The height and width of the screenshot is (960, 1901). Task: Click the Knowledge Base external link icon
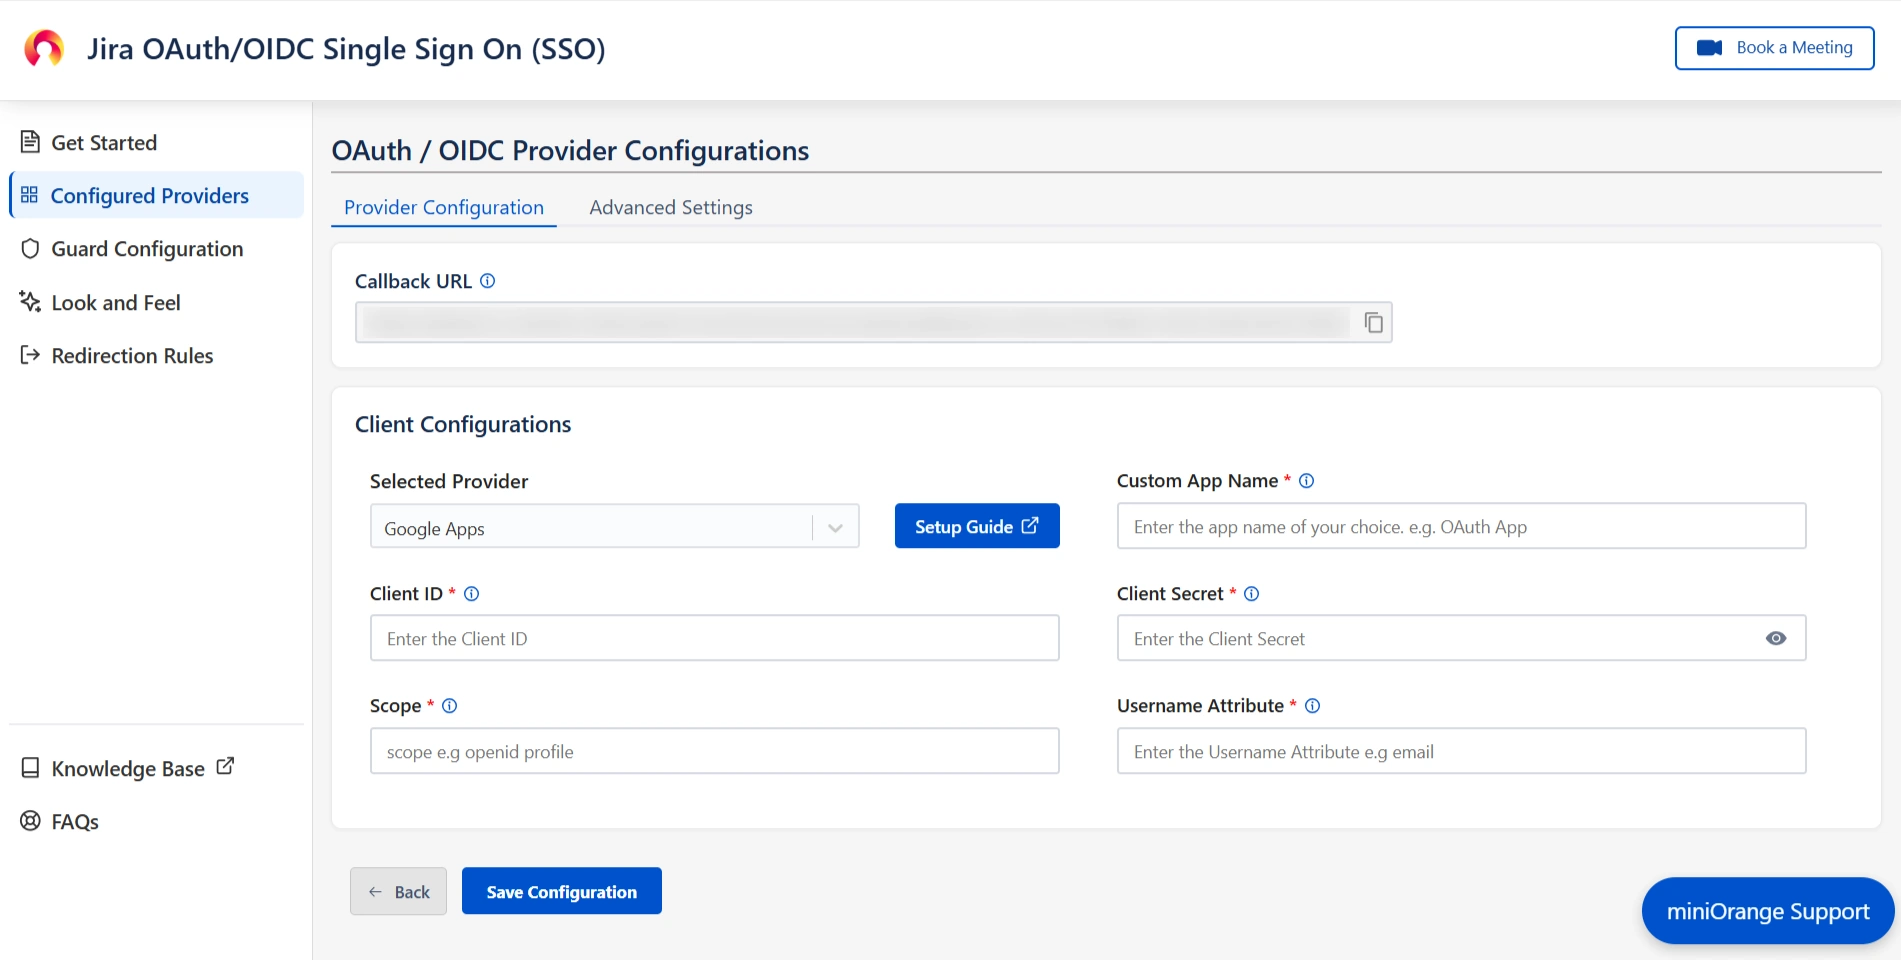pos(225,766)
